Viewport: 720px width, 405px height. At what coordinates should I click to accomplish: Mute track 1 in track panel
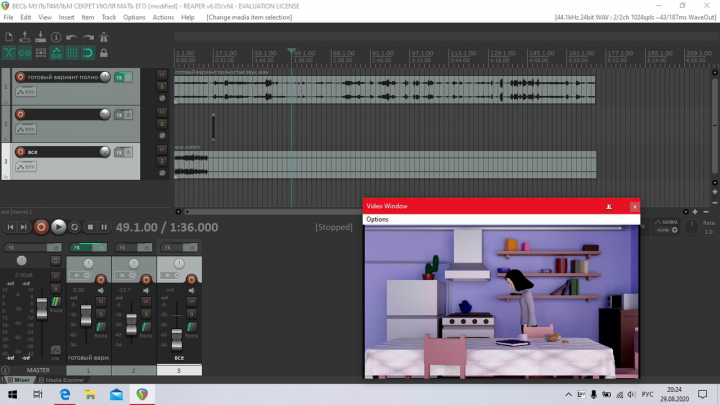(x=162, y=74)
